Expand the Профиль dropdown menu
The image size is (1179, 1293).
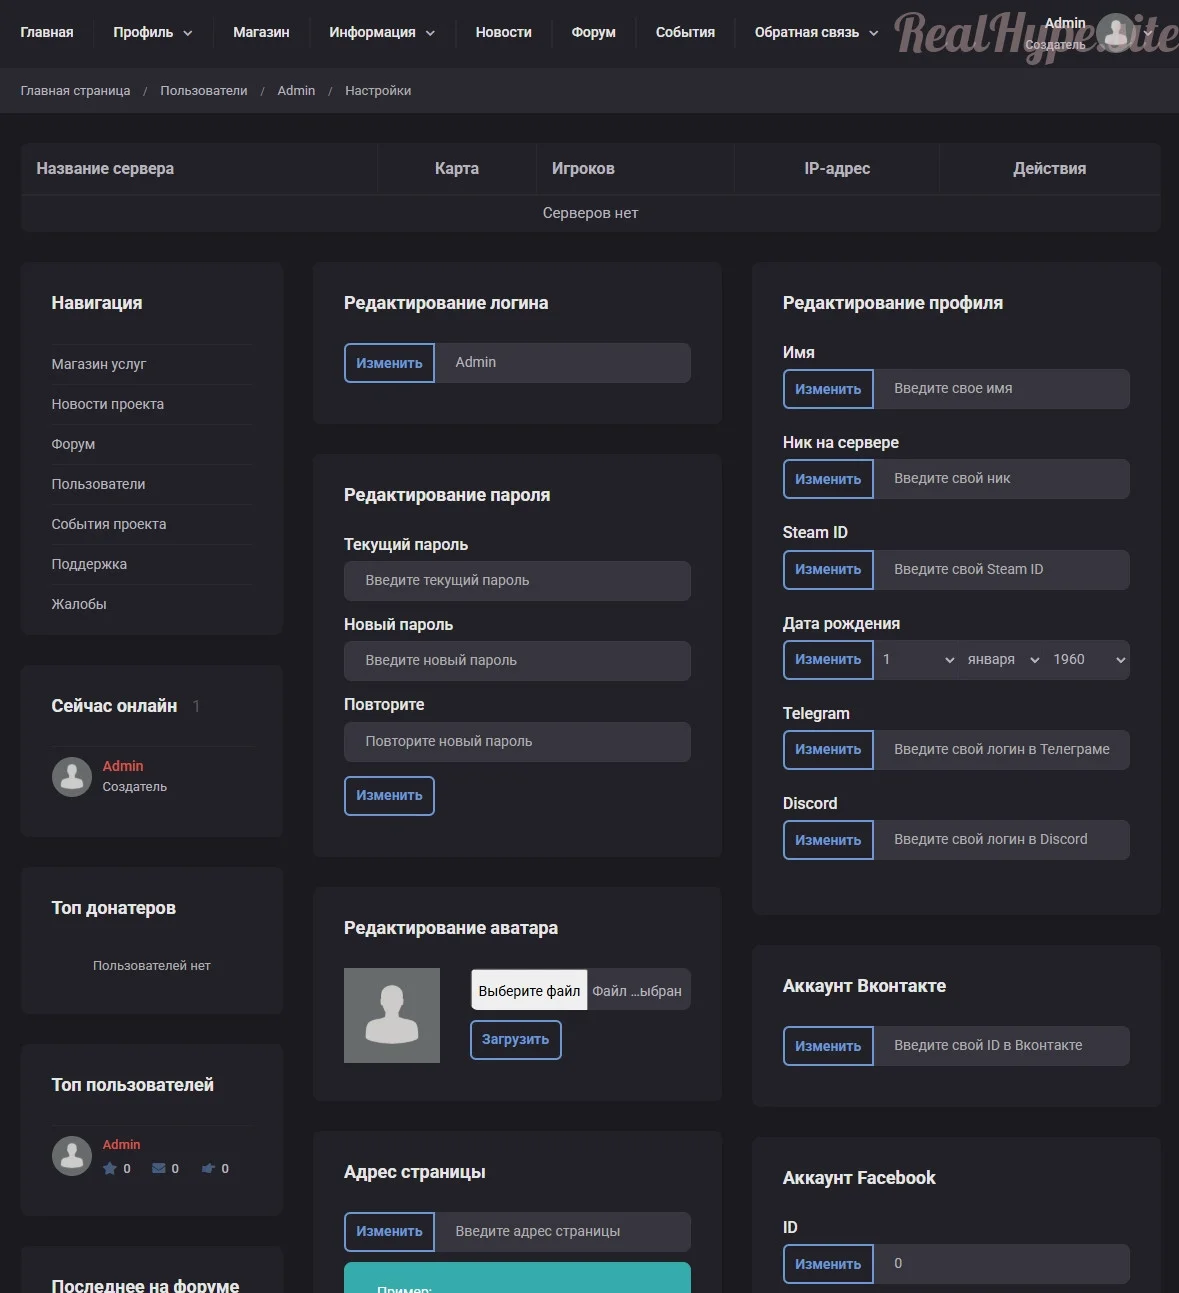(153, 33)
